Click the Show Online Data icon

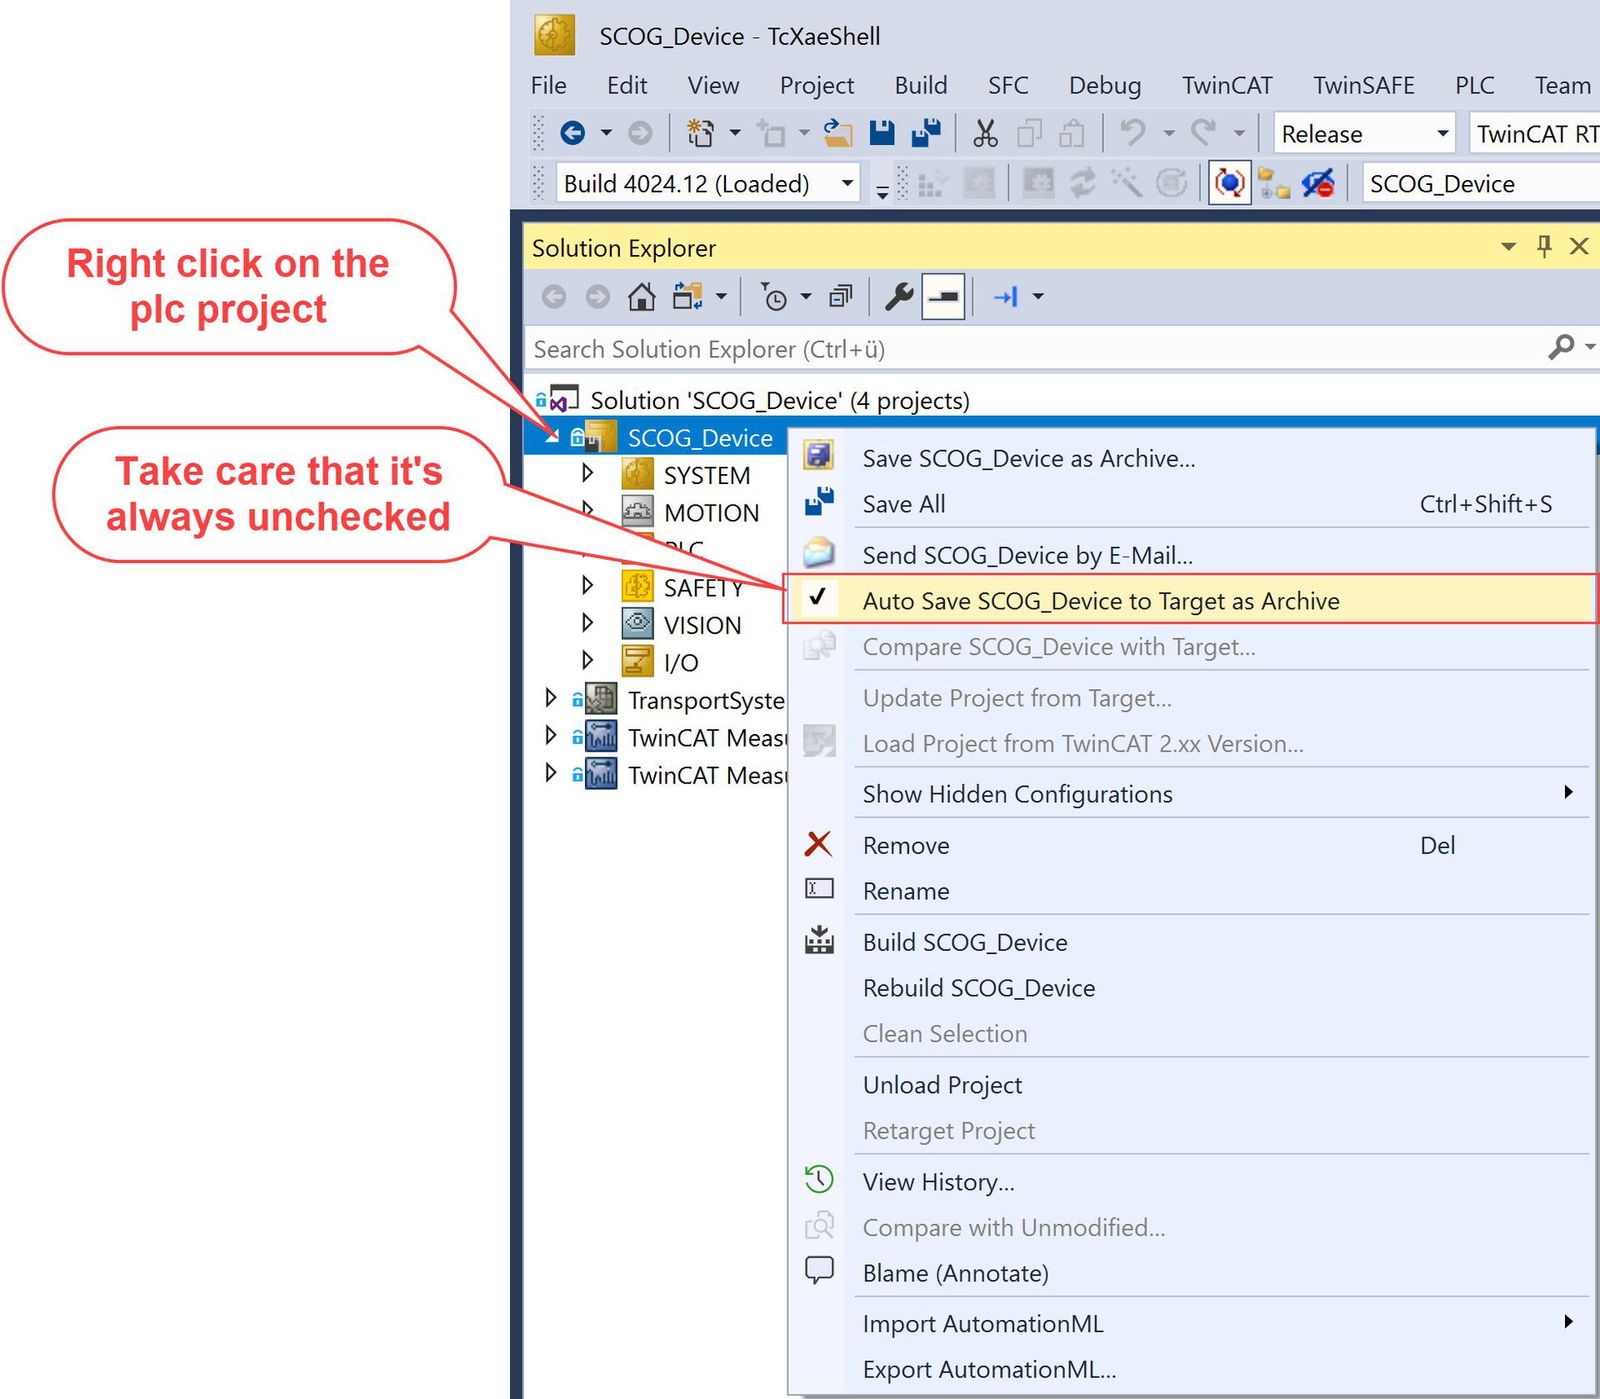(1319, 183)
